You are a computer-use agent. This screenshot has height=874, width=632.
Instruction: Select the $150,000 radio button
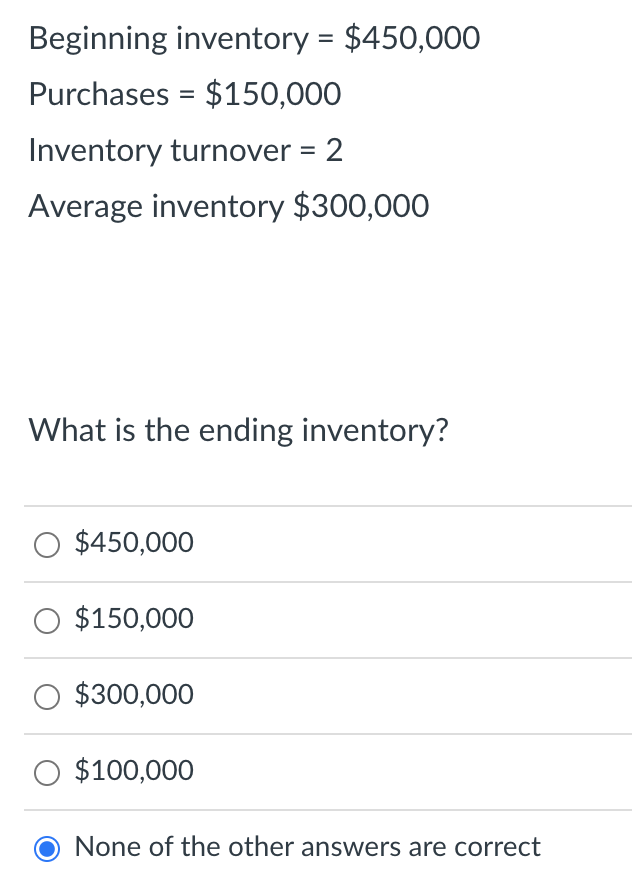tap(46, 621)
